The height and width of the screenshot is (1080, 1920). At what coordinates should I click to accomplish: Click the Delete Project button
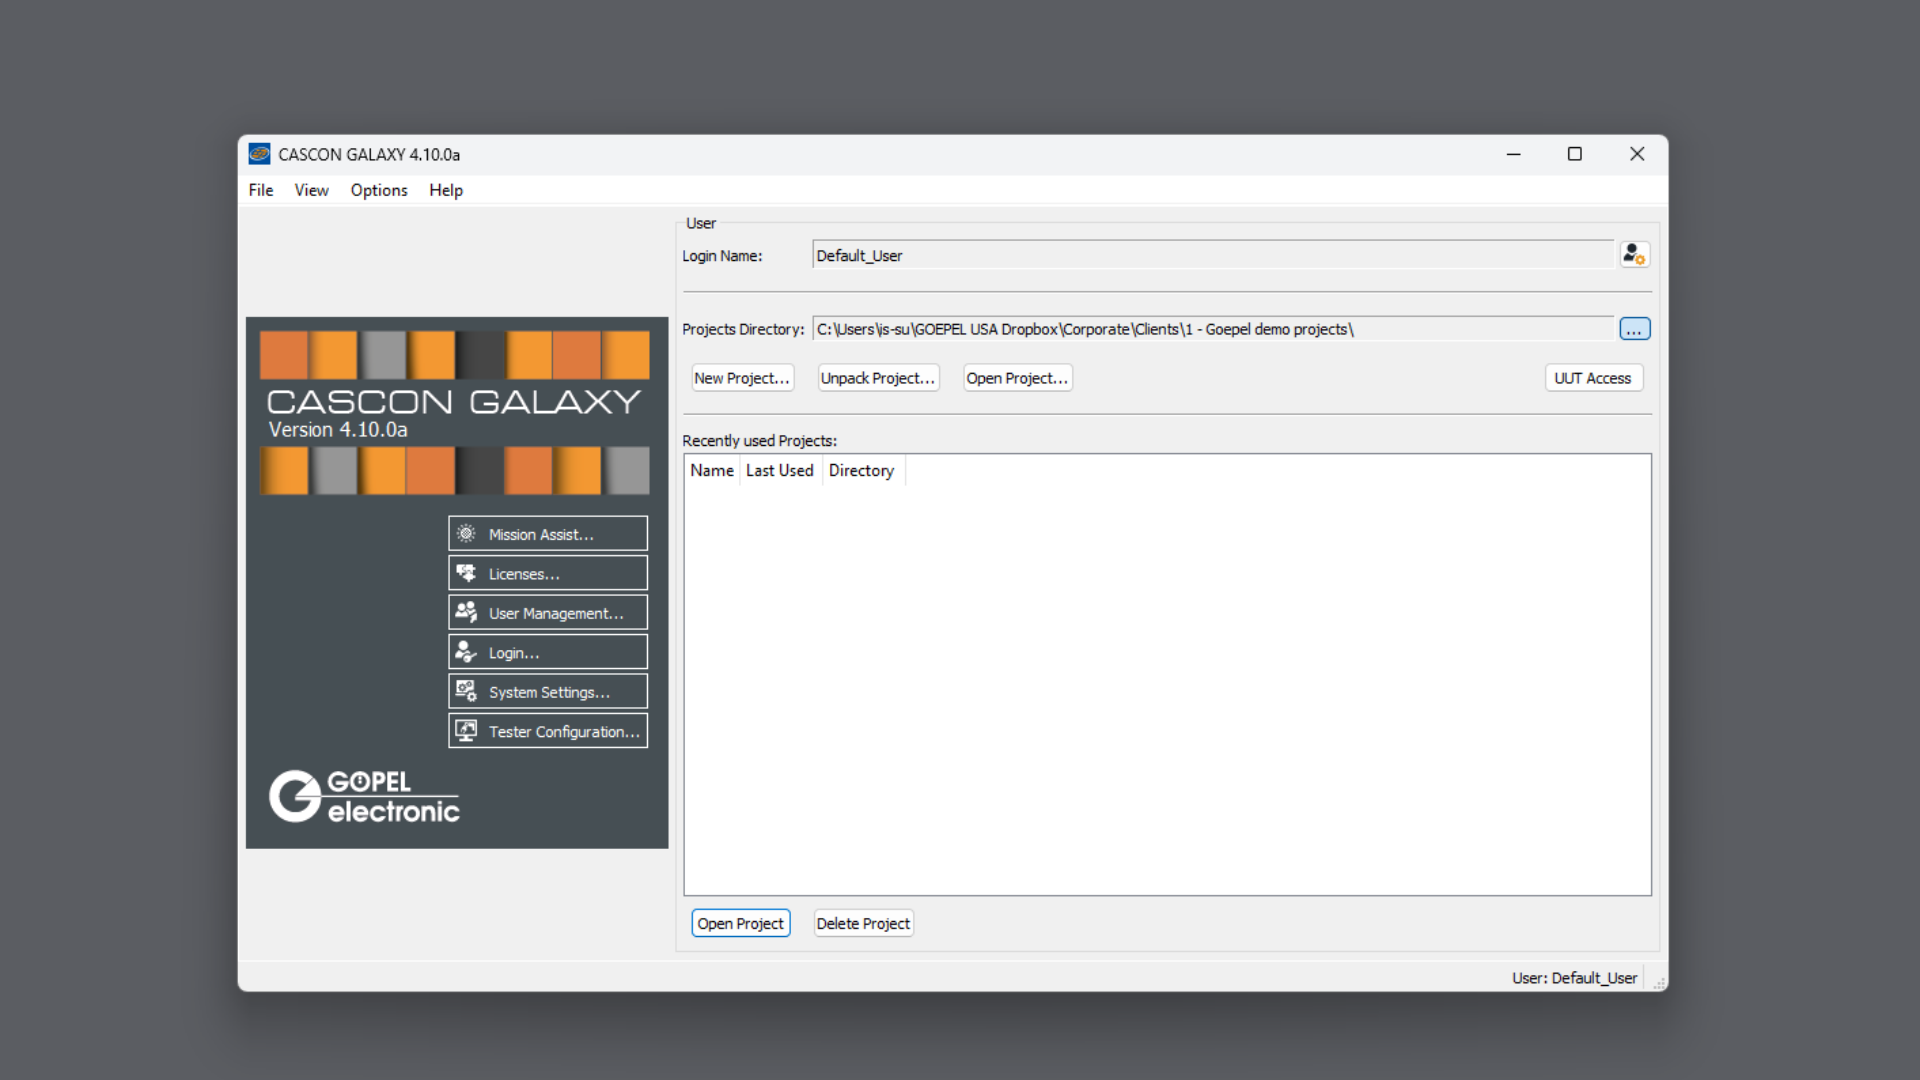tap(862, 923)
